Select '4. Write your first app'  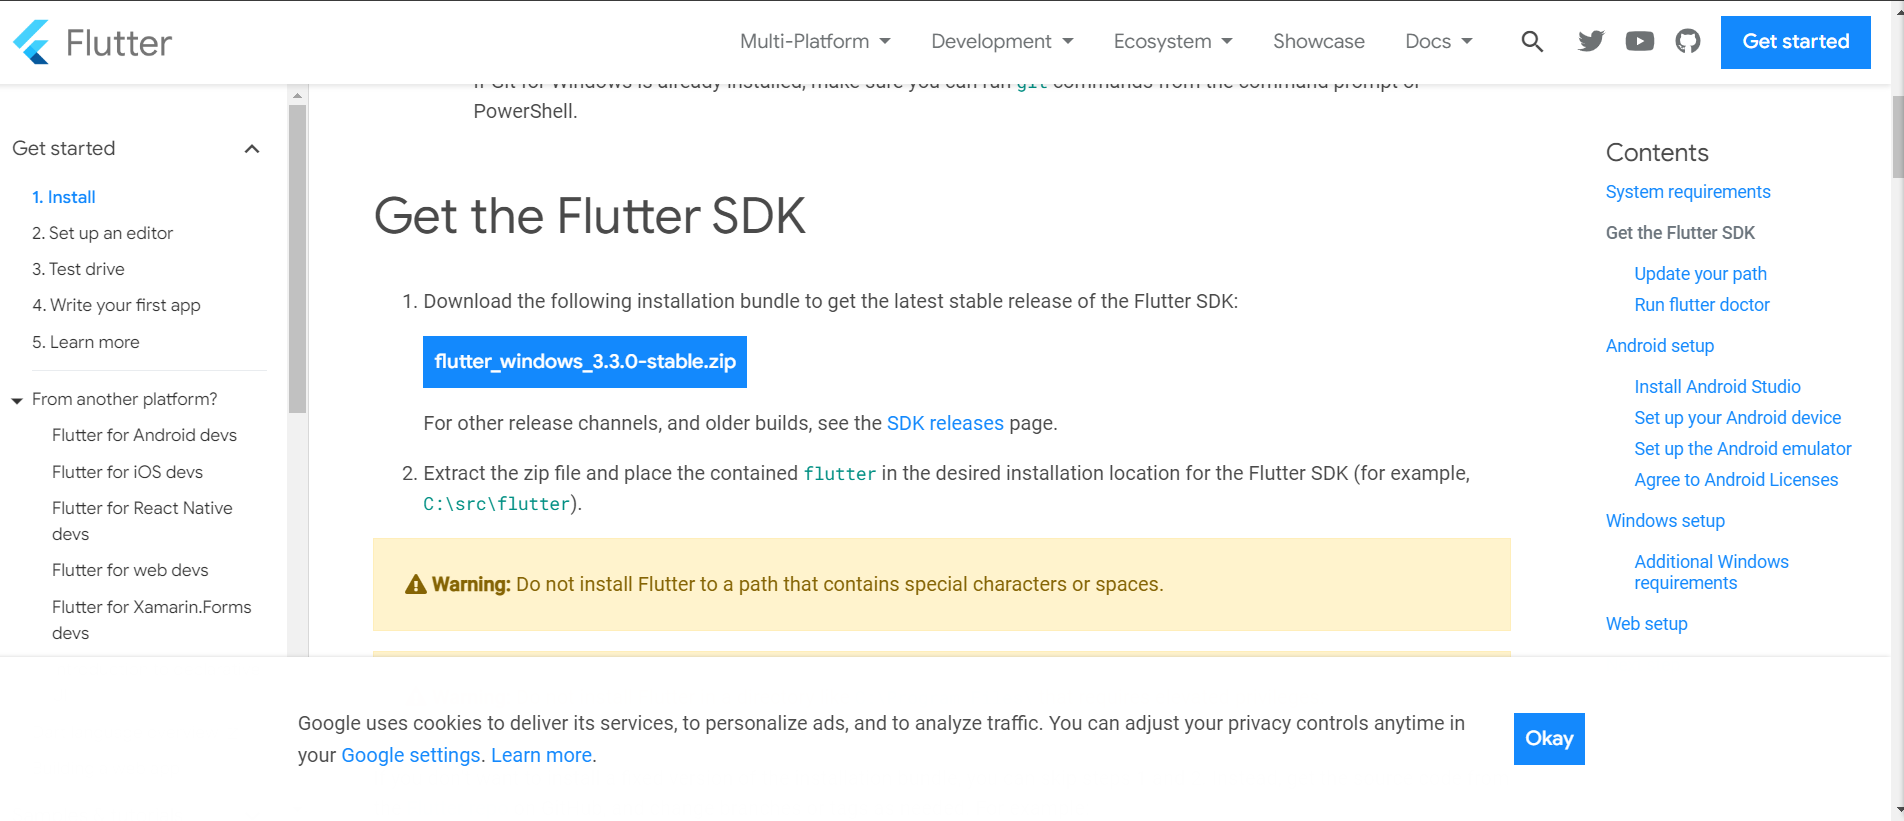click(x=116, y=305)
